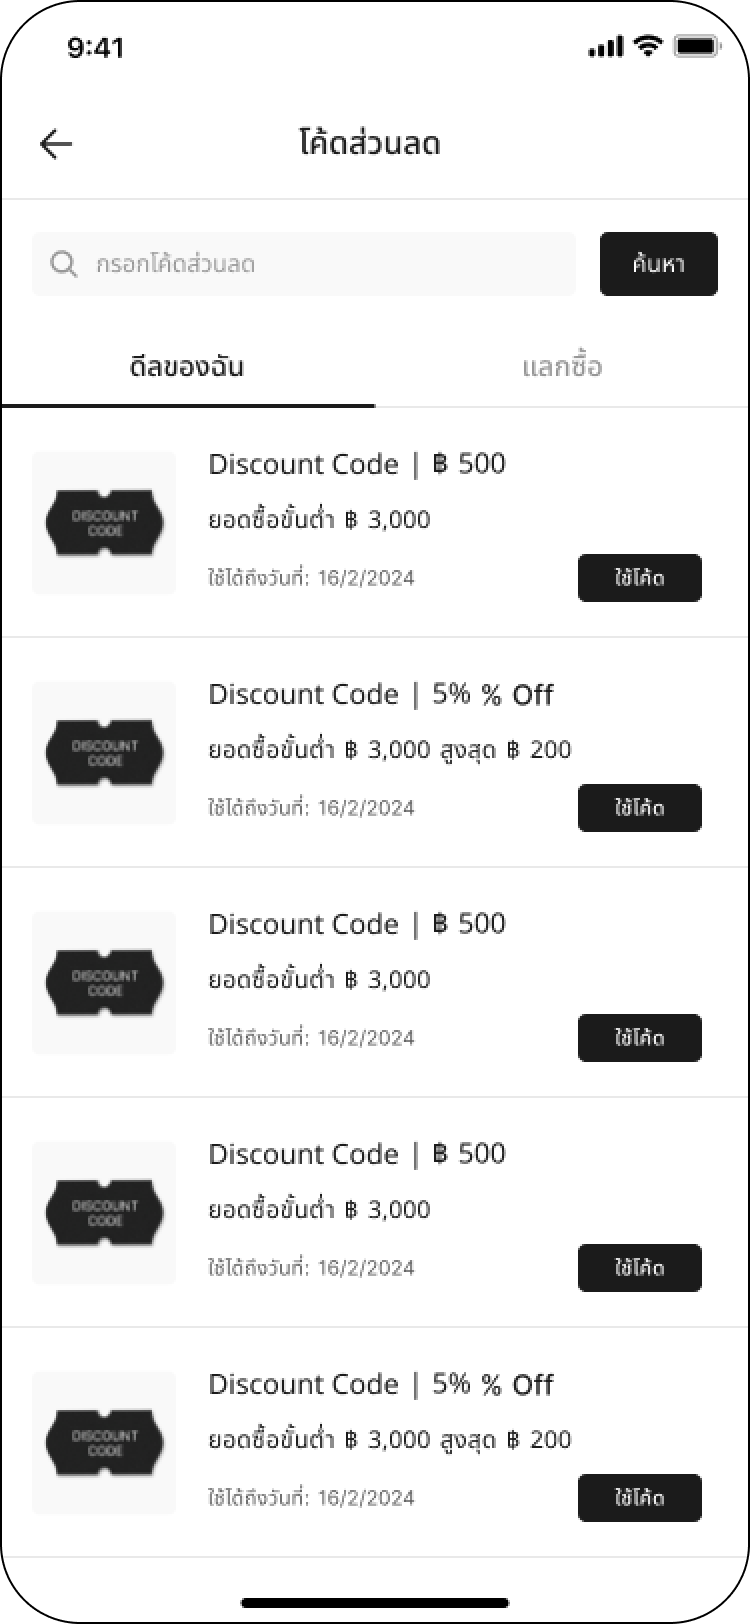Tap the second coupon's discount code image
750x1624 pixels.
pyautogui.click(x=104, y=753)
